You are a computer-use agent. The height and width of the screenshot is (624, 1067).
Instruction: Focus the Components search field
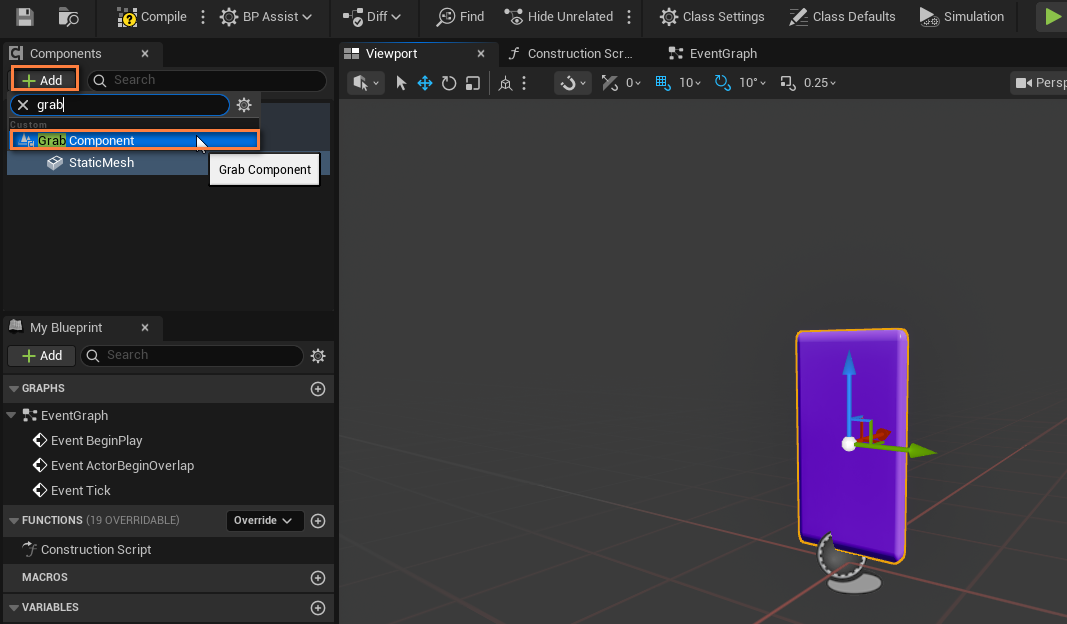(x=207, y=80)
